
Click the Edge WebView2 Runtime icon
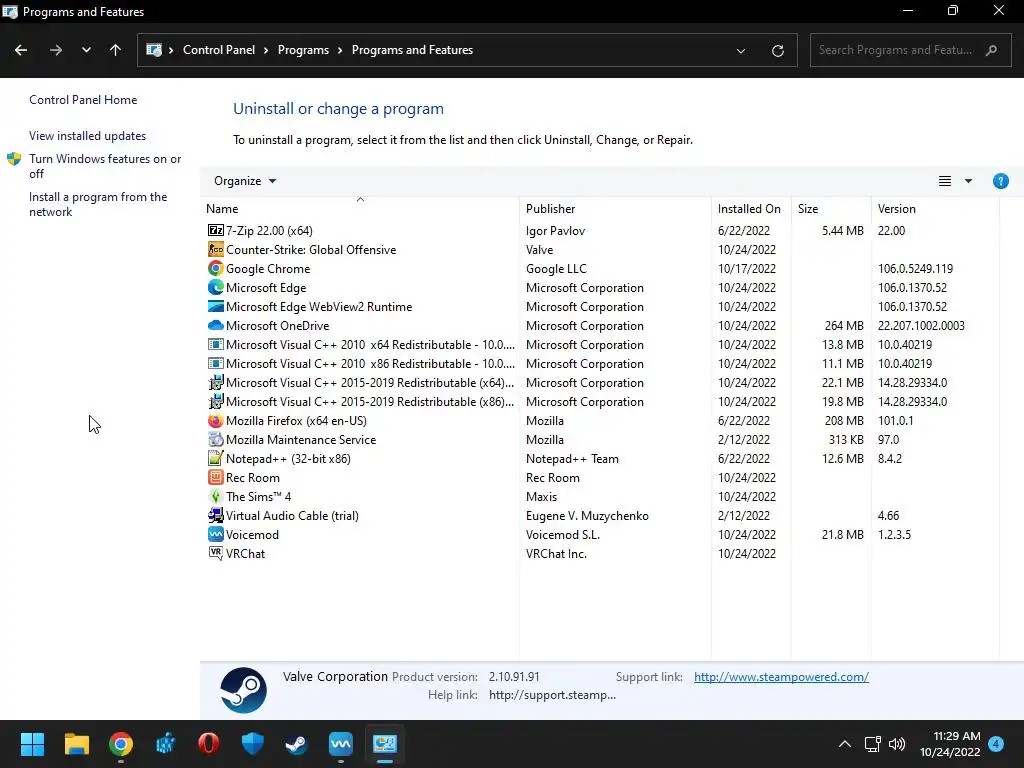(x=216, y=306)
